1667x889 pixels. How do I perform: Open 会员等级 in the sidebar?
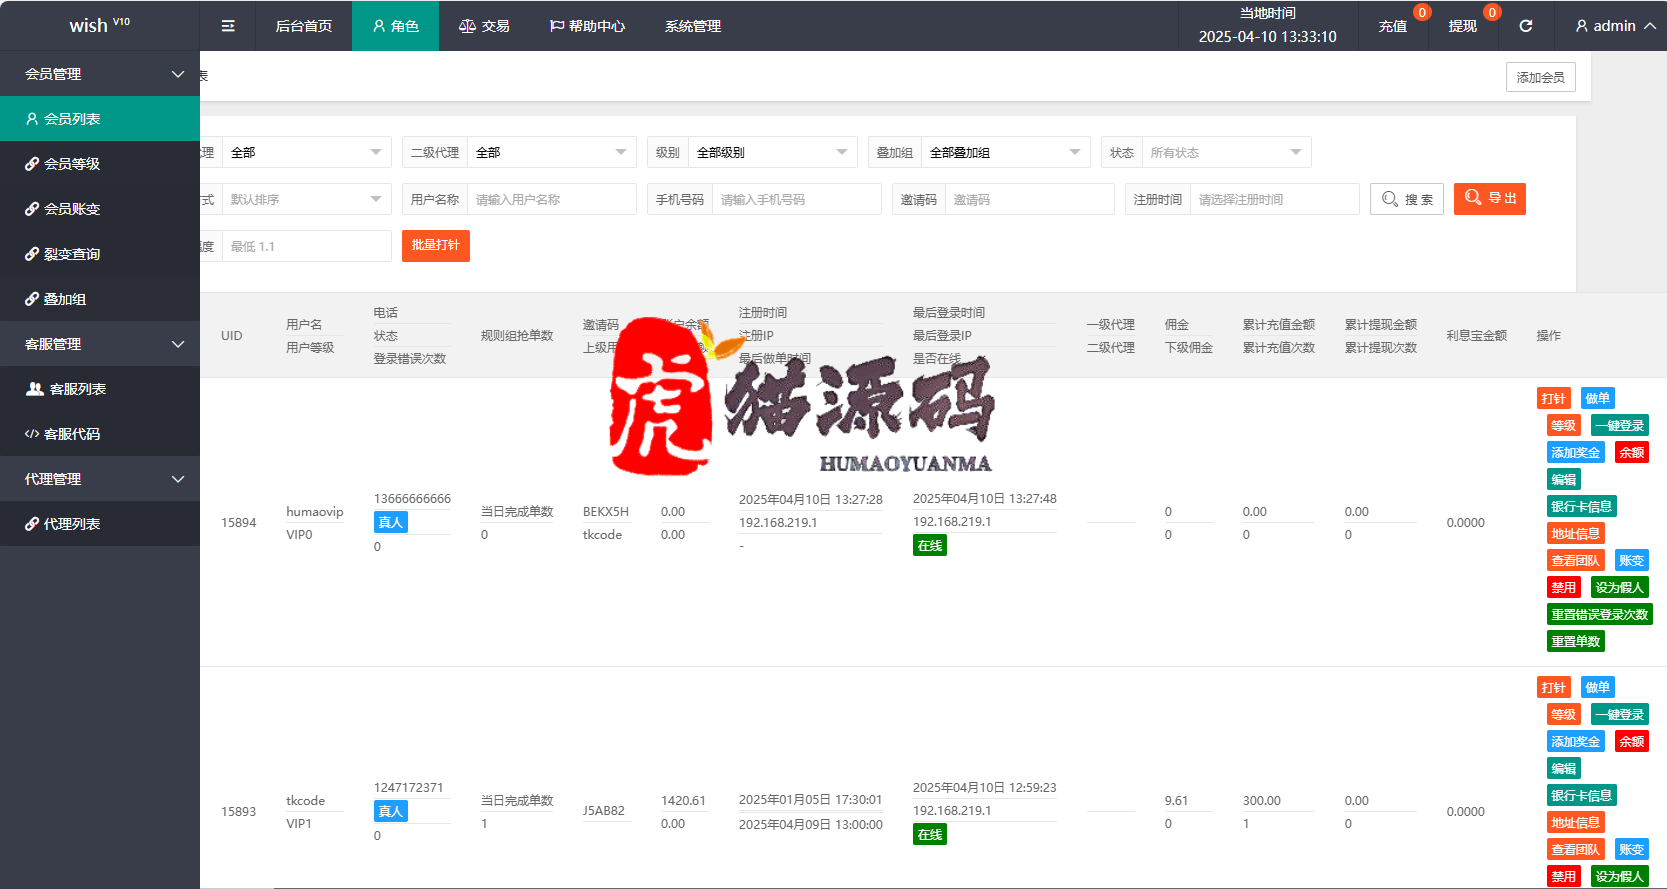pyautogui.click(x=100, y=164)
